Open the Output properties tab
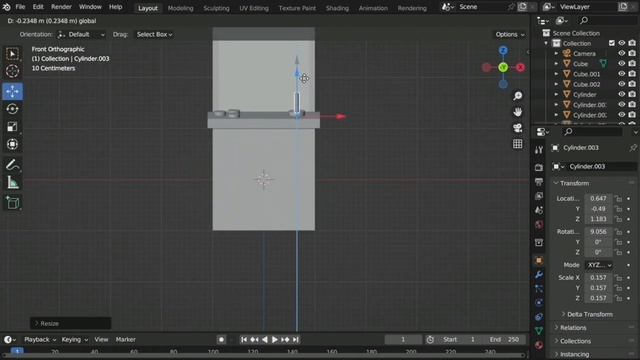The image size is (640, 360). 539,182
